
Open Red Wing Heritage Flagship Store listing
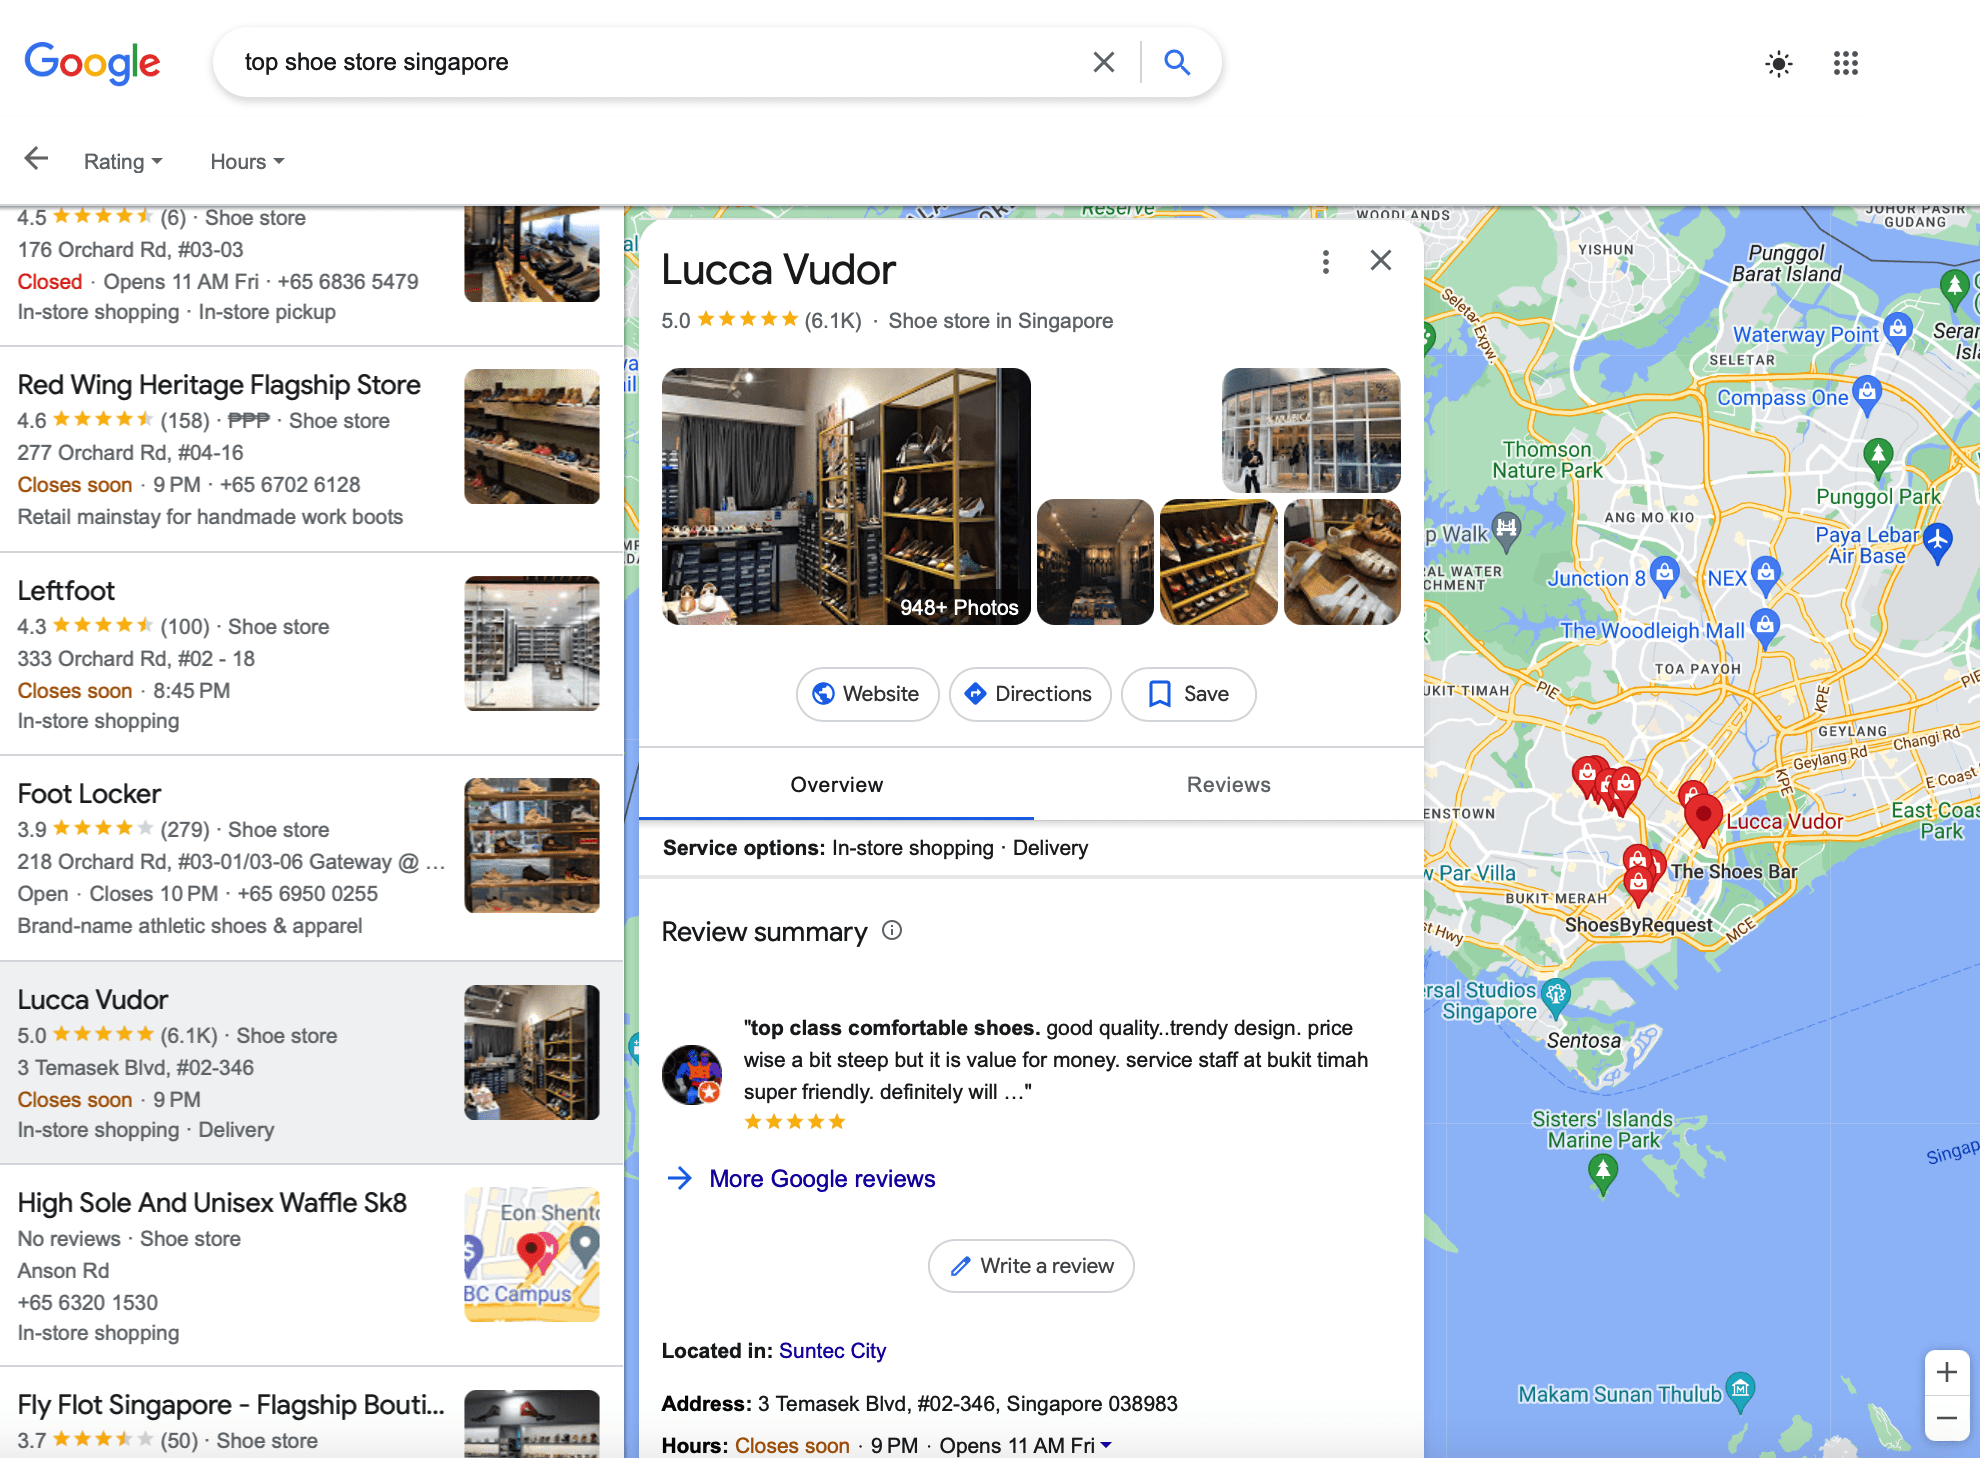[310, 450]
